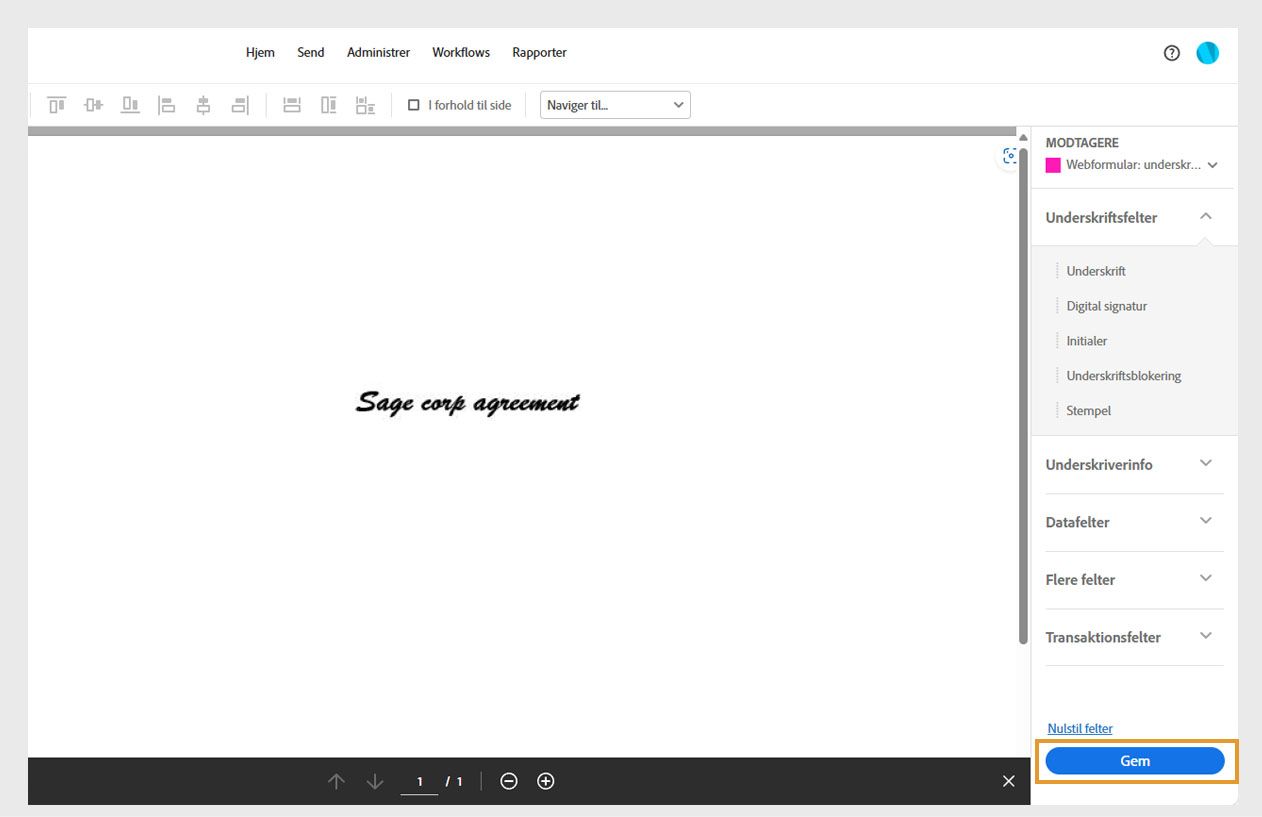The height and width of the screenshot is (817, 1262).
Task: Click the align horizontal centers icon
Action: tap(203, 105)
